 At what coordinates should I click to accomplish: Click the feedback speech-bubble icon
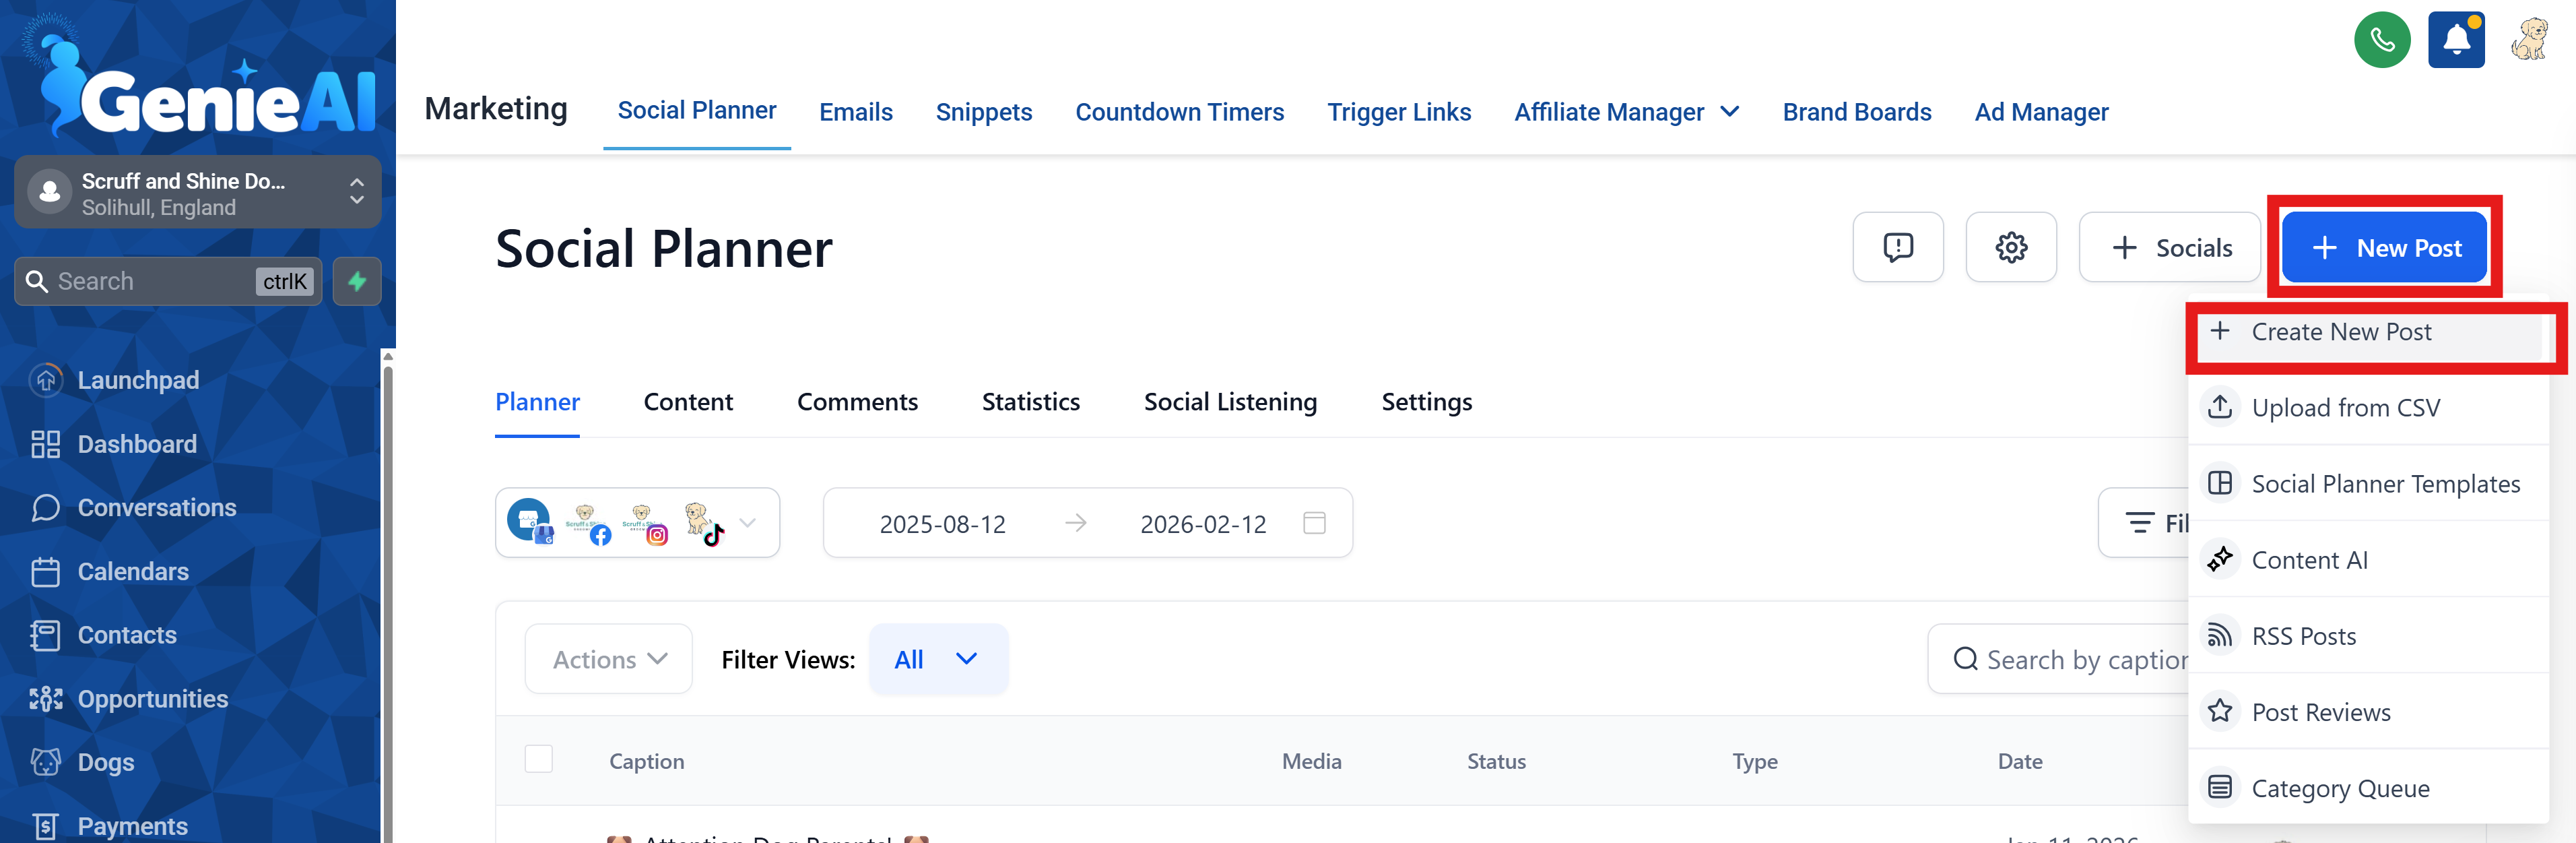[1898, 247]
